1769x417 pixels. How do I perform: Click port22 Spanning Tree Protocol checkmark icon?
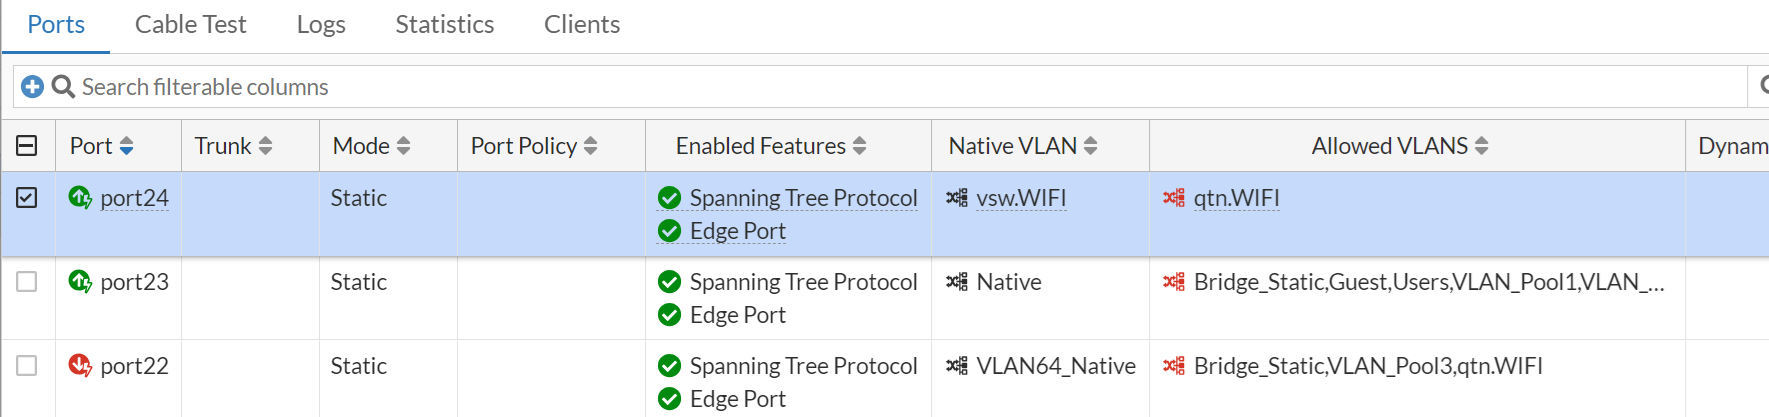(x=669, y=366)
